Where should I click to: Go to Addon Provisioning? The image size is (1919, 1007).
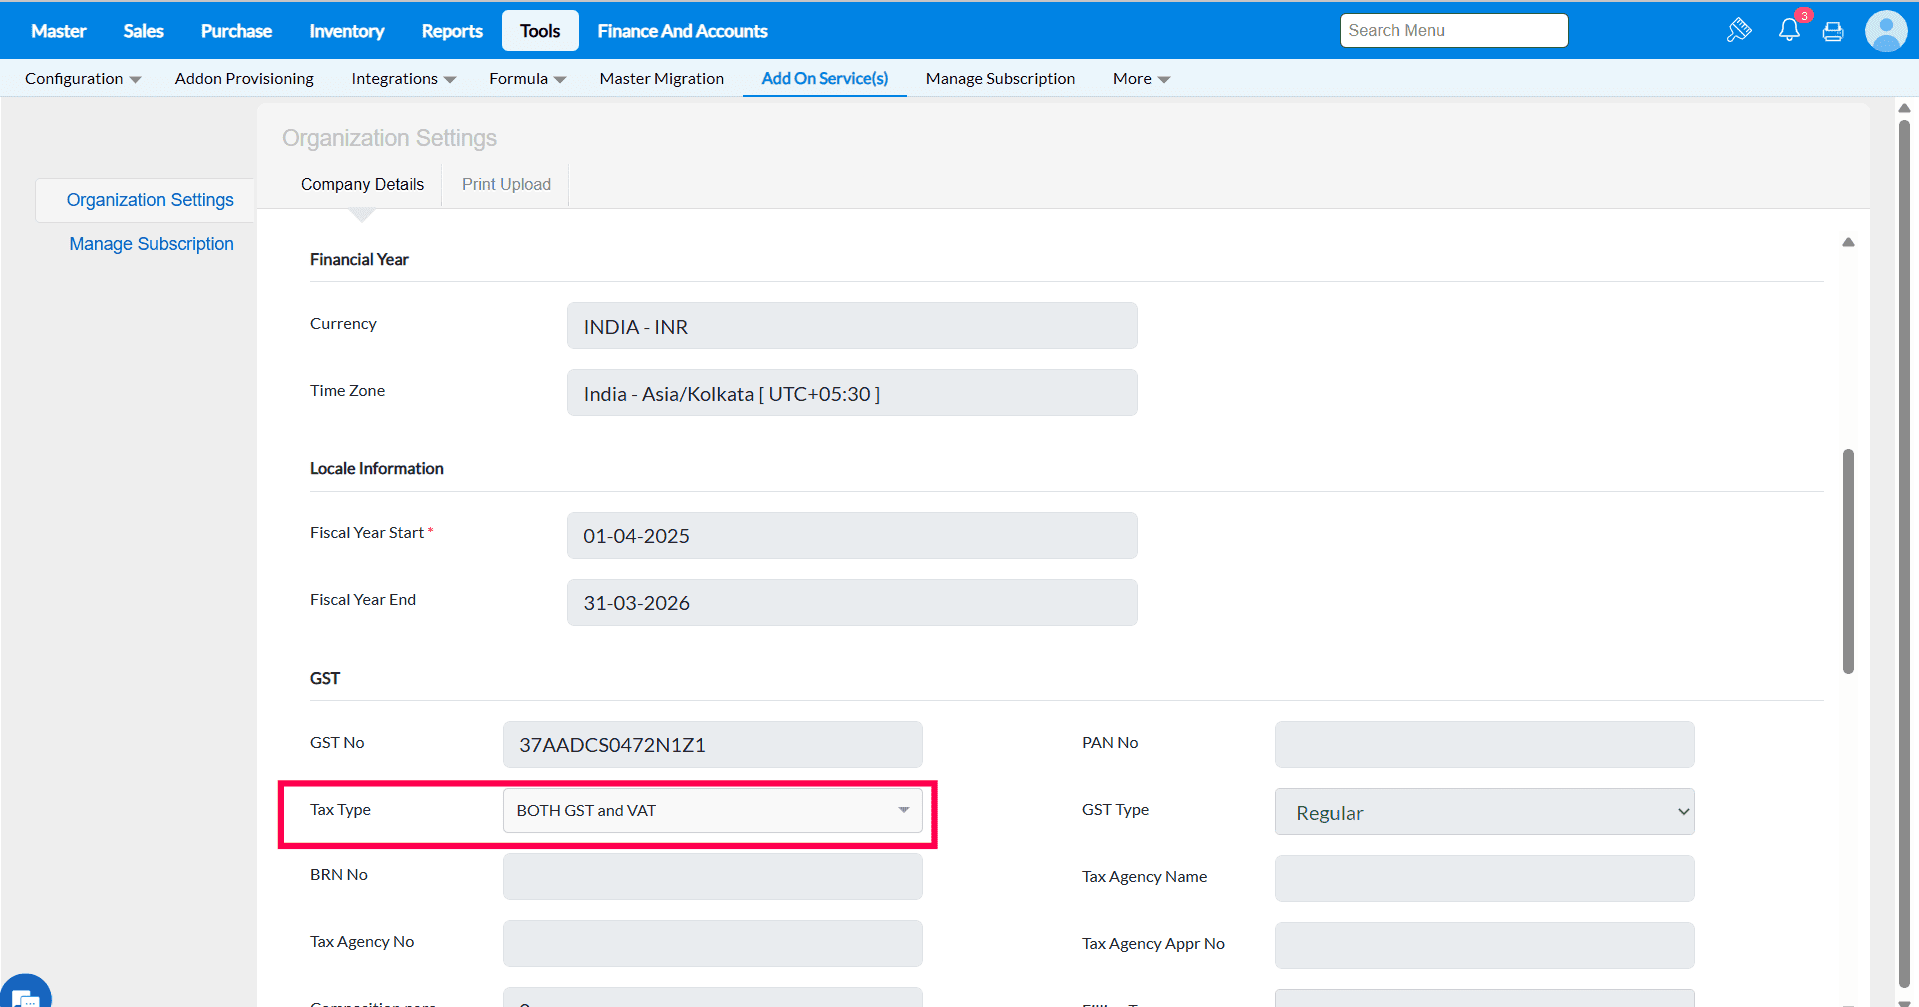[x=244, y=78]
